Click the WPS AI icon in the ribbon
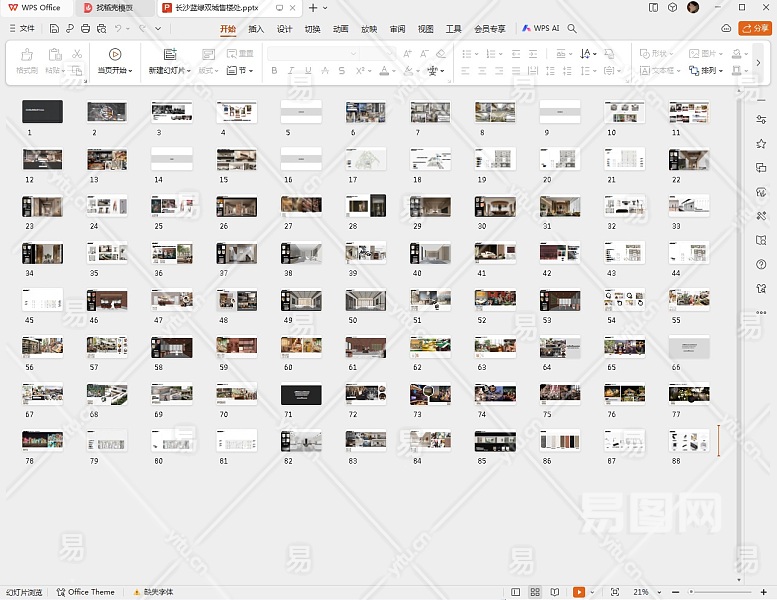Viewport: 777px width, 600px height. click(526, 29)
